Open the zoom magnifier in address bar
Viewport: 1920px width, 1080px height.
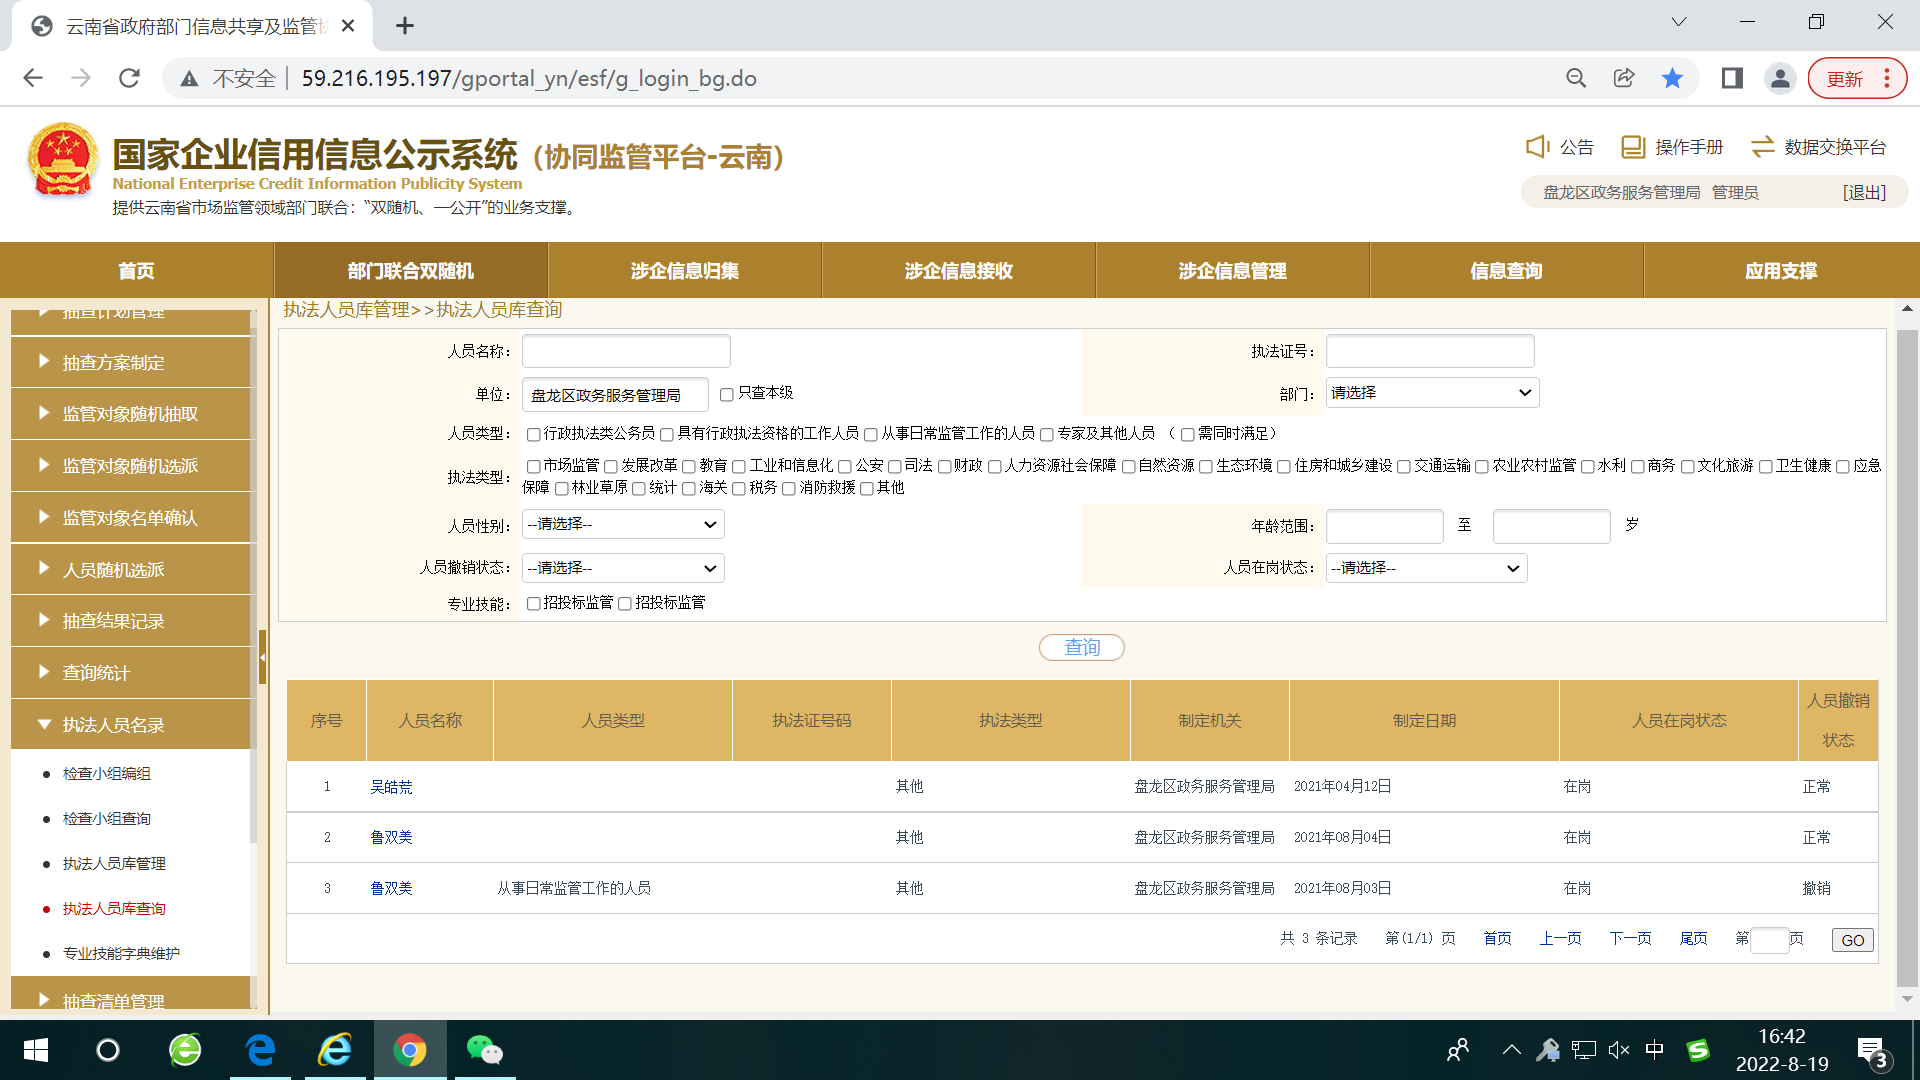click(1576, 78)
